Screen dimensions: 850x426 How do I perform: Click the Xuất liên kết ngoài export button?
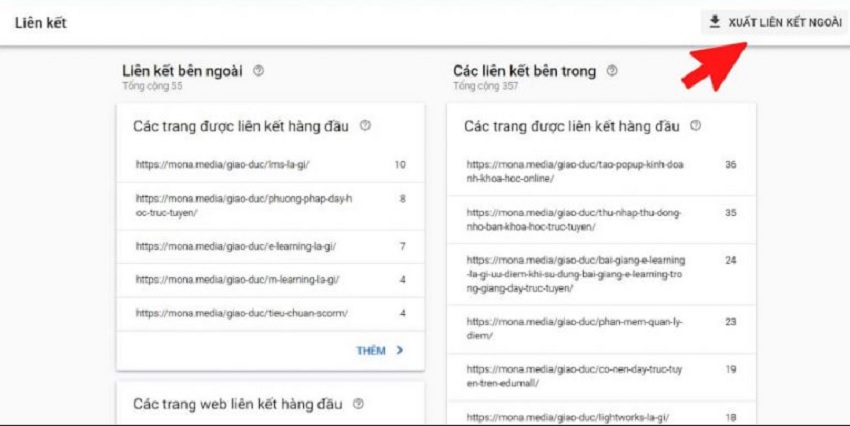pyautogui.click(x=775, y=22)
